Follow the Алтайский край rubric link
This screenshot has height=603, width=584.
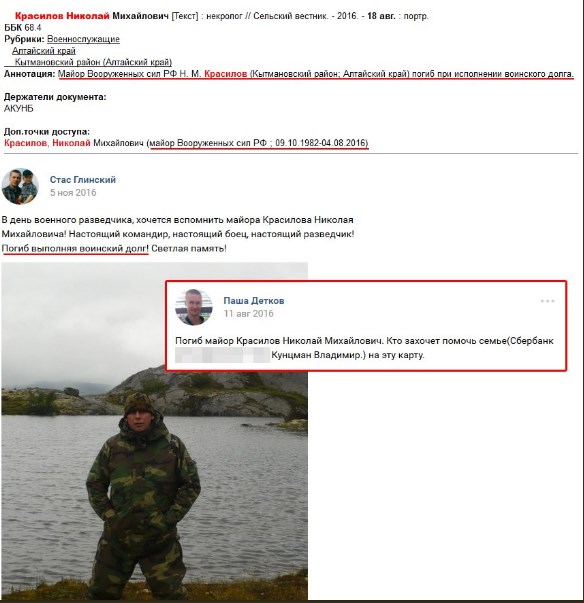(x=43, y=51)
